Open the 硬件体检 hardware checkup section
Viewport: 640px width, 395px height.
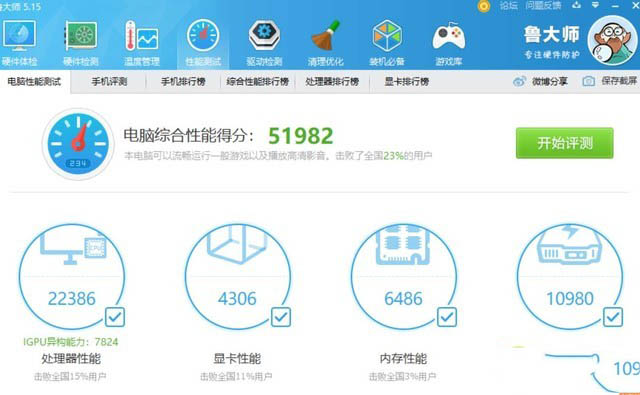click(x=19, y=43)
